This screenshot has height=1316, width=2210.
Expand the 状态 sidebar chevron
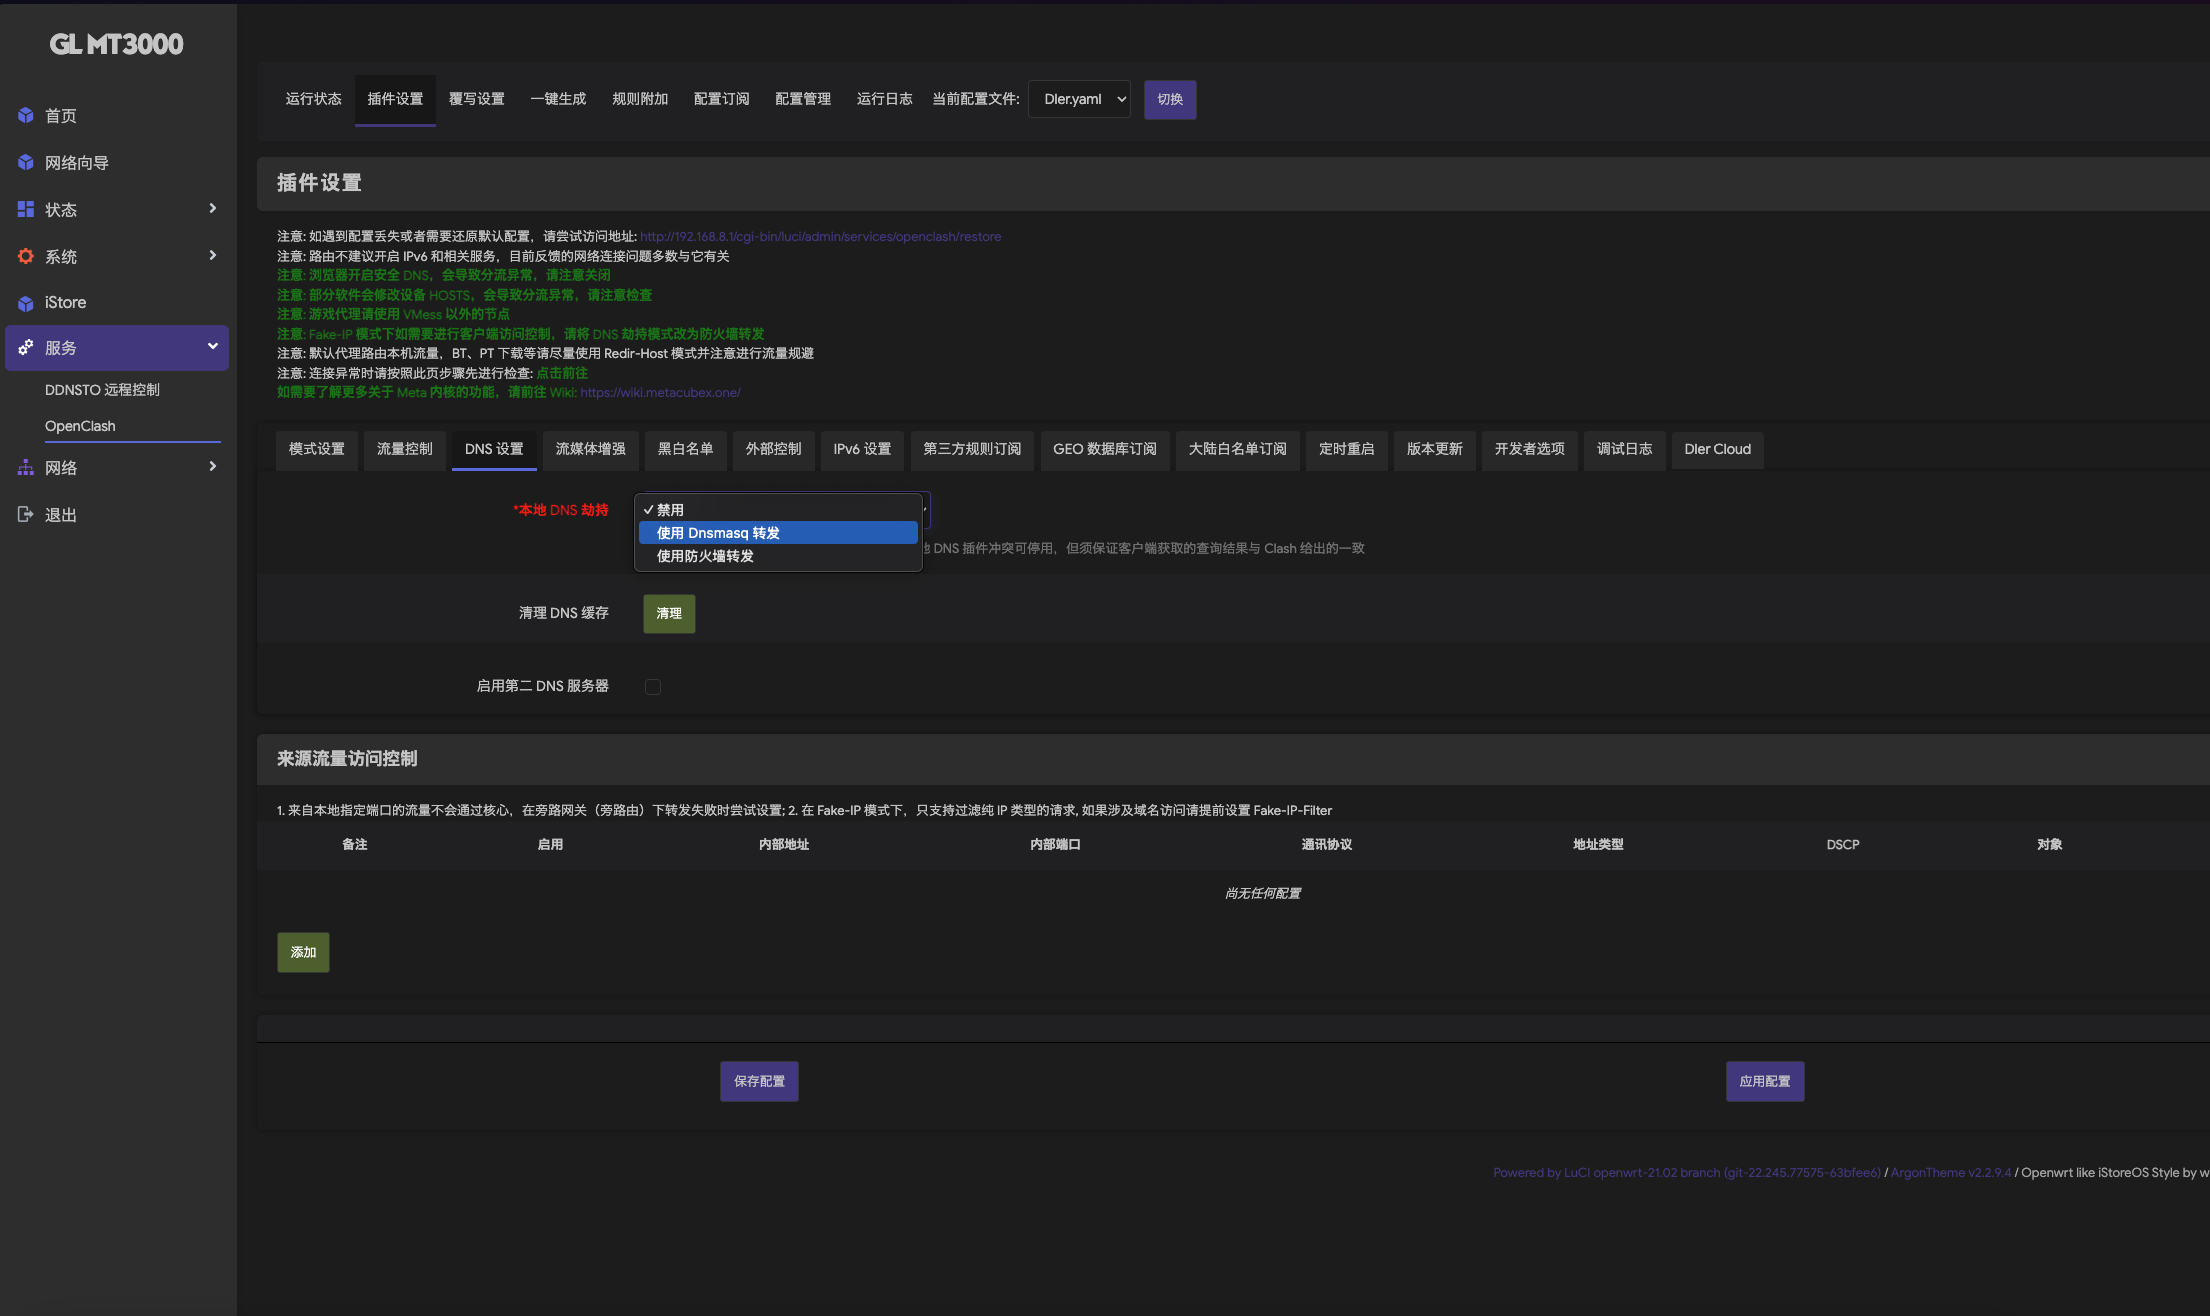(x=212, y=209)
